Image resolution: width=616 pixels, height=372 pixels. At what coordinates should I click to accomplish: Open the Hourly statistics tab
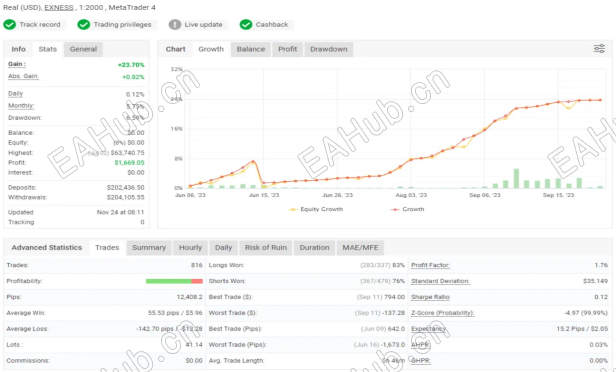(x=191, y=248)
